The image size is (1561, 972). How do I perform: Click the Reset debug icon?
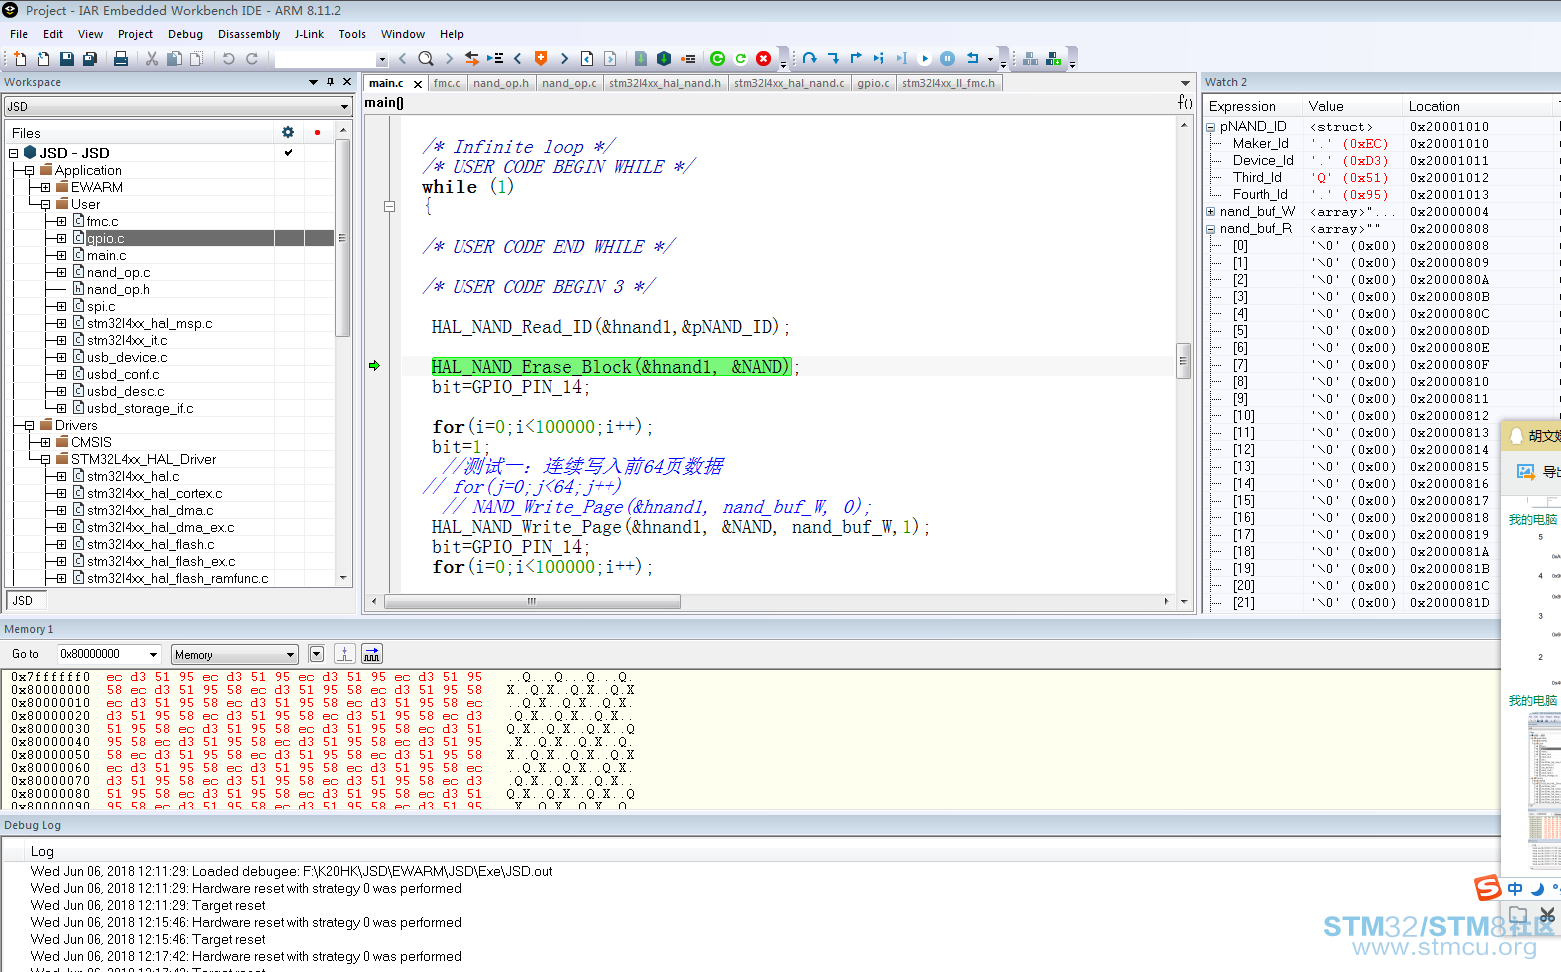(x=972, y=58)
